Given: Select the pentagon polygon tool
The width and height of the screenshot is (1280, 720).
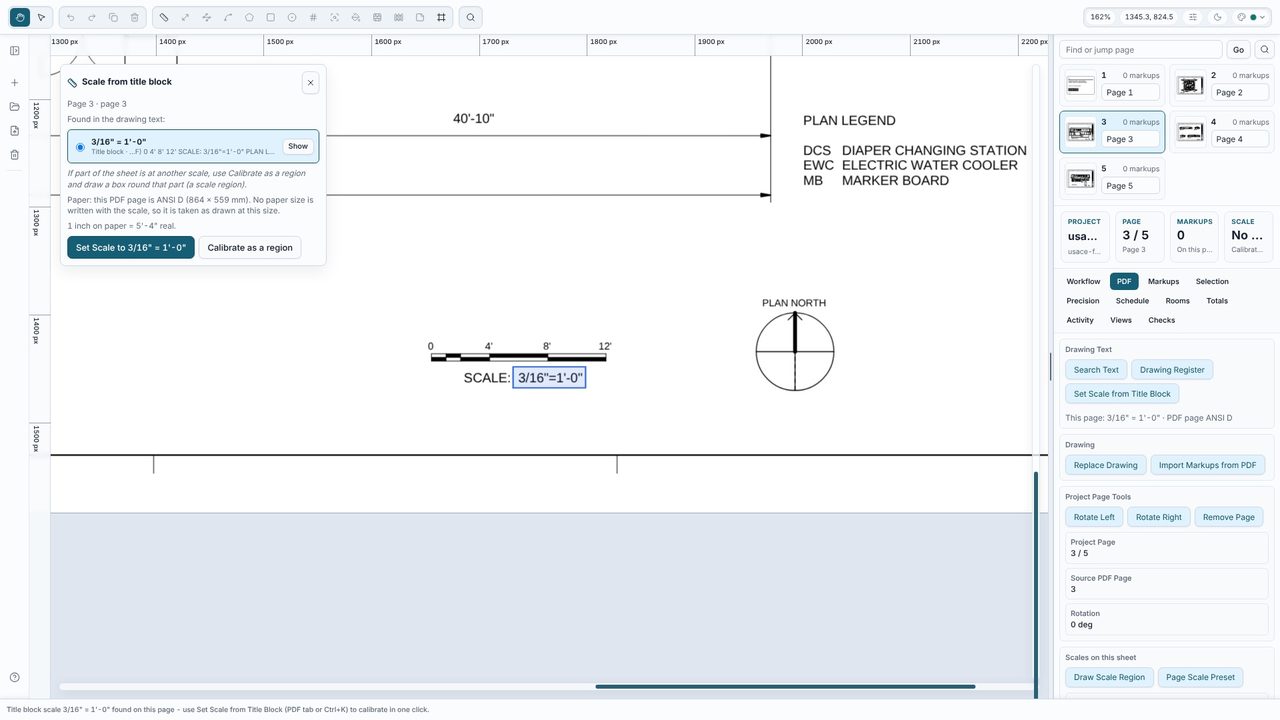Looking at the screenshot, I should 249,17.
